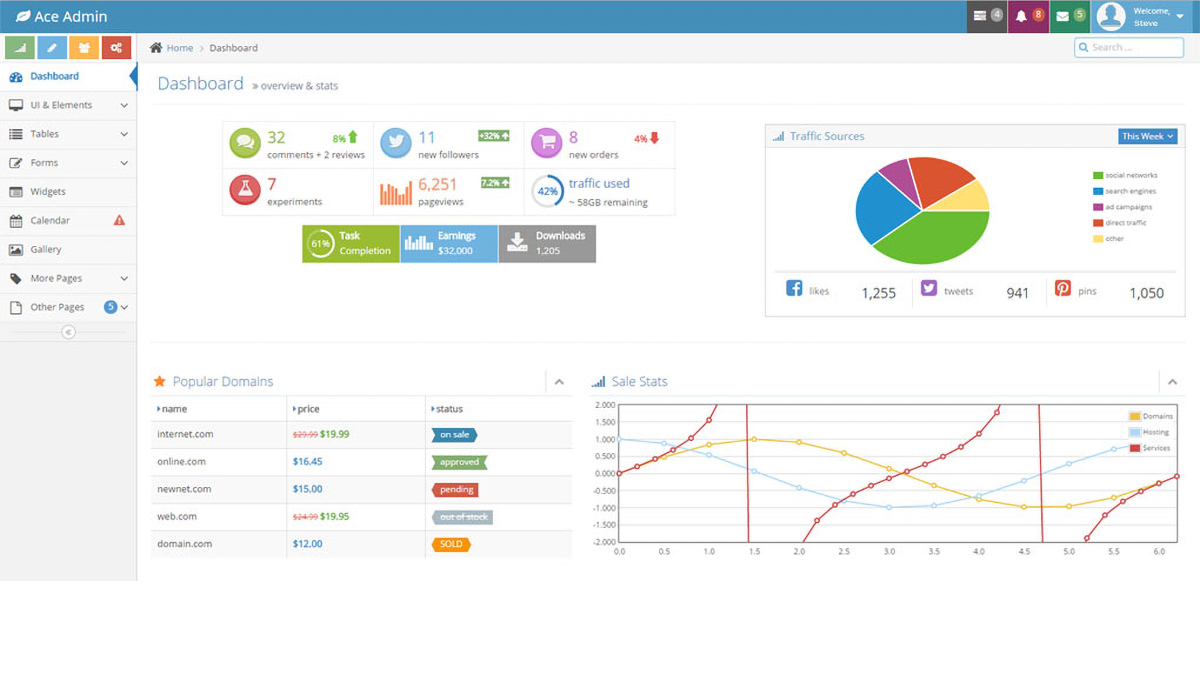Click the Earnings $32,000 tile
Viewport: 1200px width, 675px height.
point(449,244)
